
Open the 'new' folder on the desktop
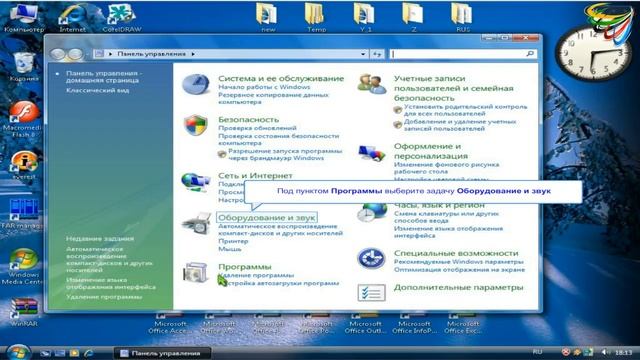[x=268, y=17]
